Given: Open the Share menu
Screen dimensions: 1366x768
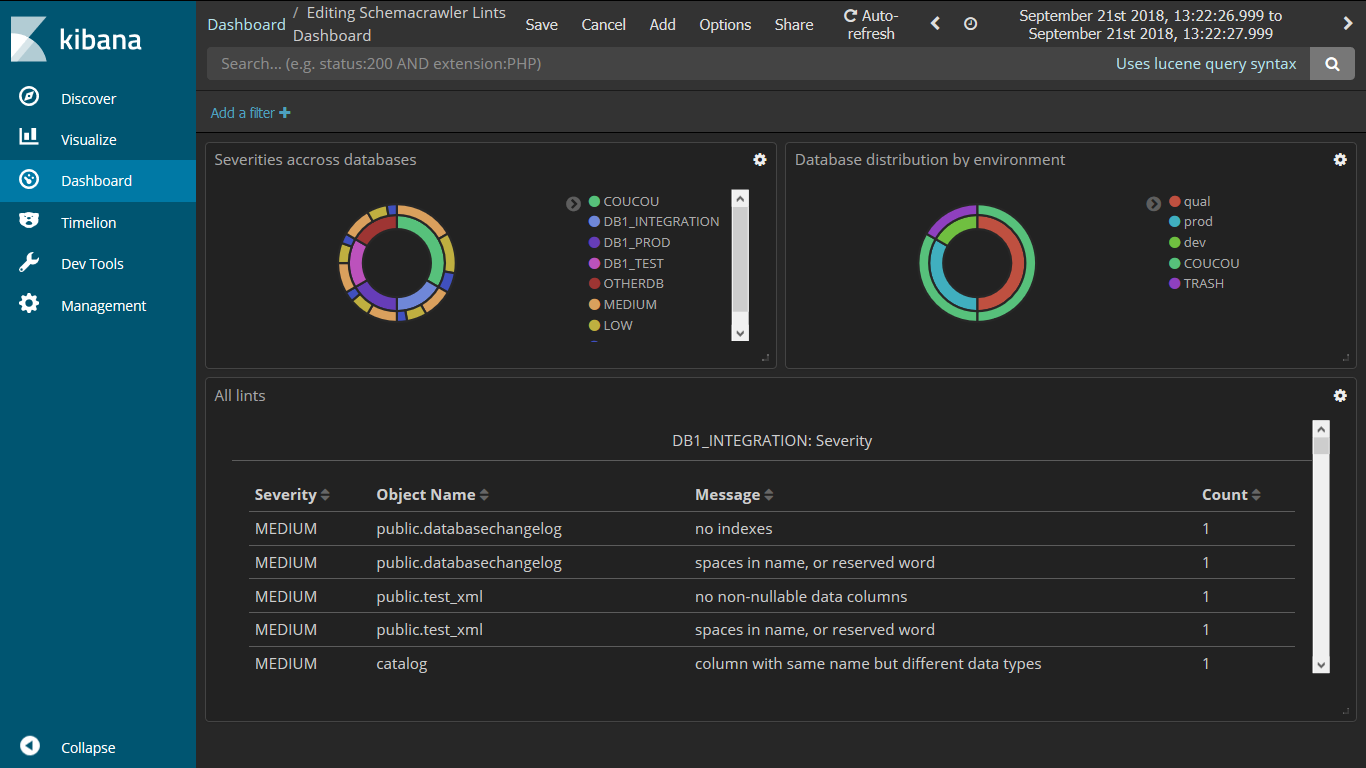Looking at the screenshot, I should [794, 24].
